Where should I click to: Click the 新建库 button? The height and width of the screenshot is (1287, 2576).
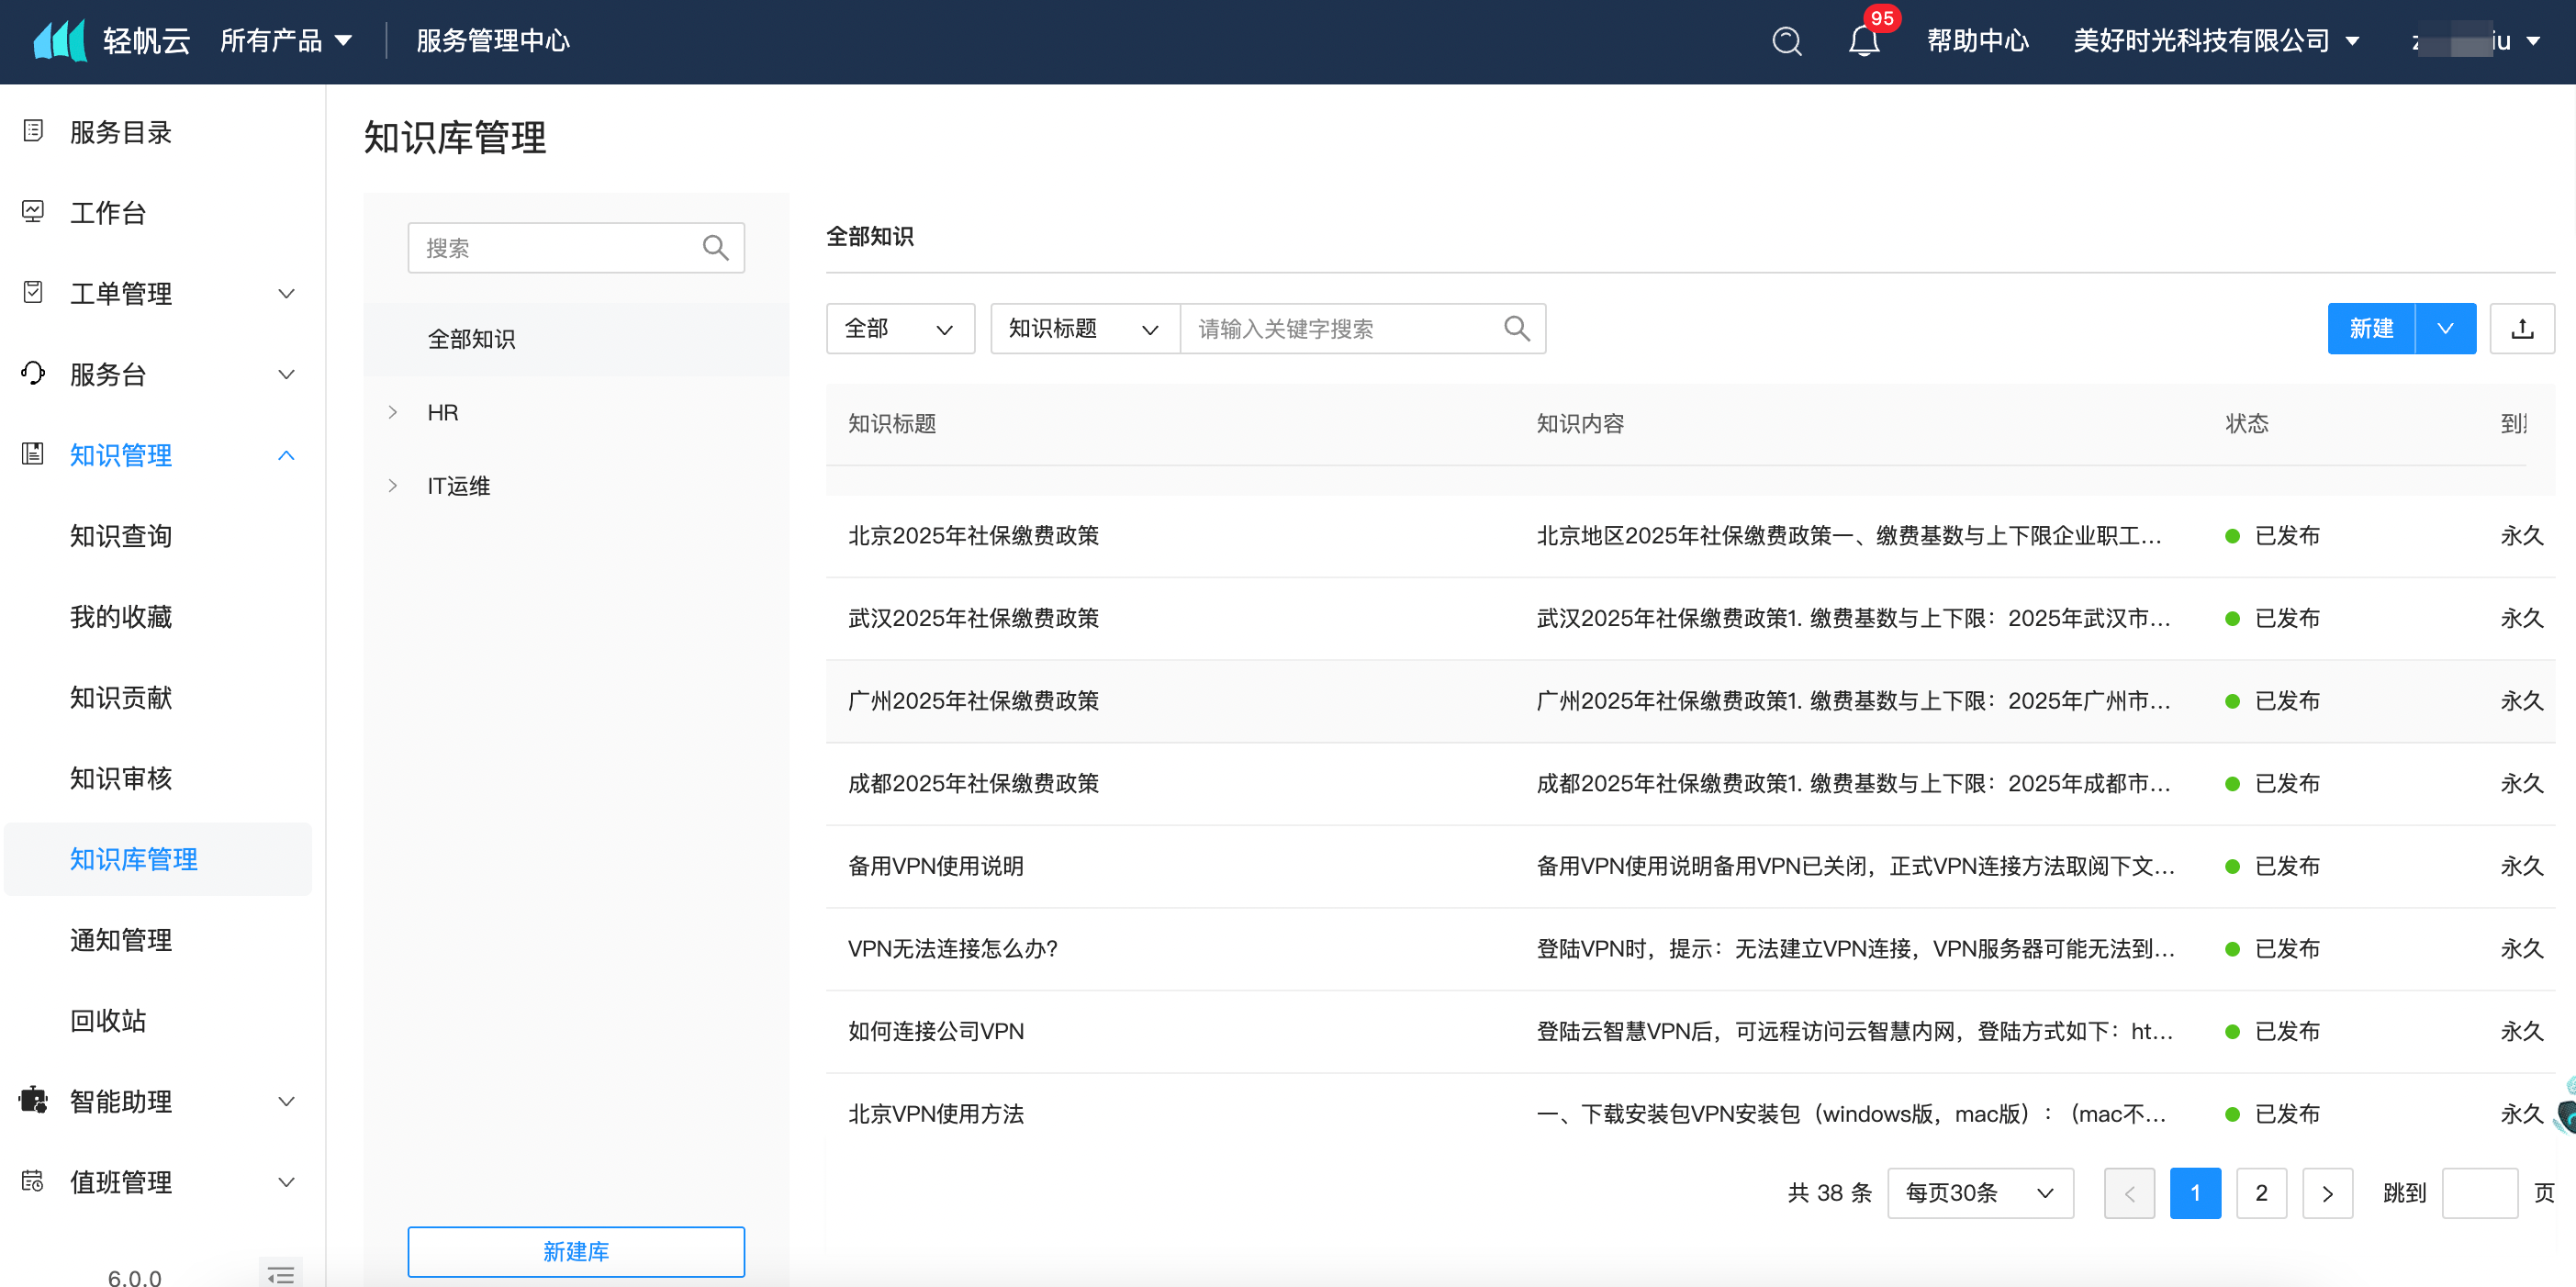pyautogui.click(x=576, y=1251)
